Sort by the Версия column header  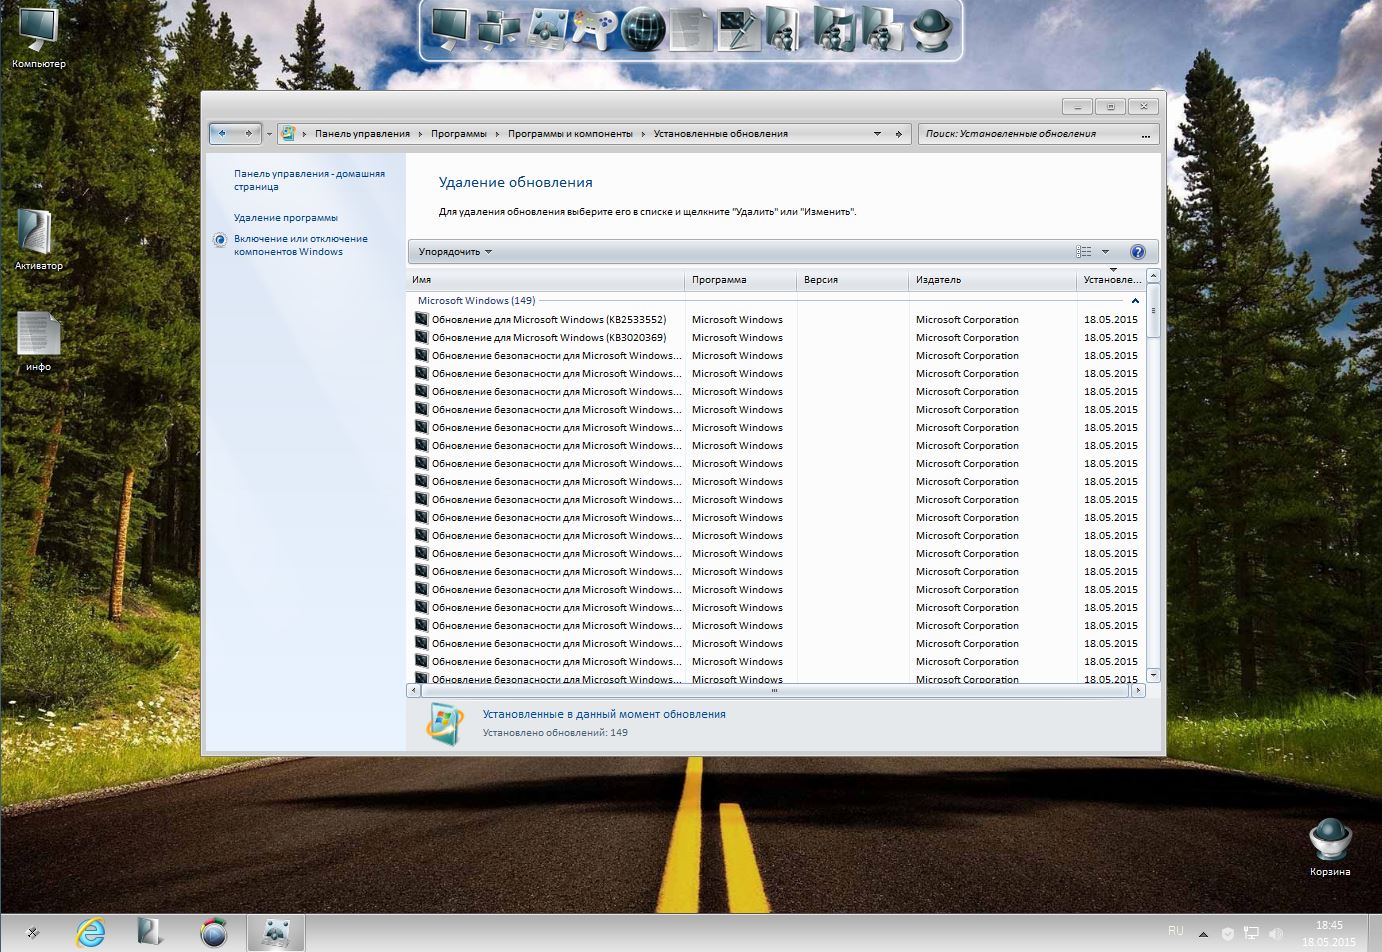(x=853, y=280)
